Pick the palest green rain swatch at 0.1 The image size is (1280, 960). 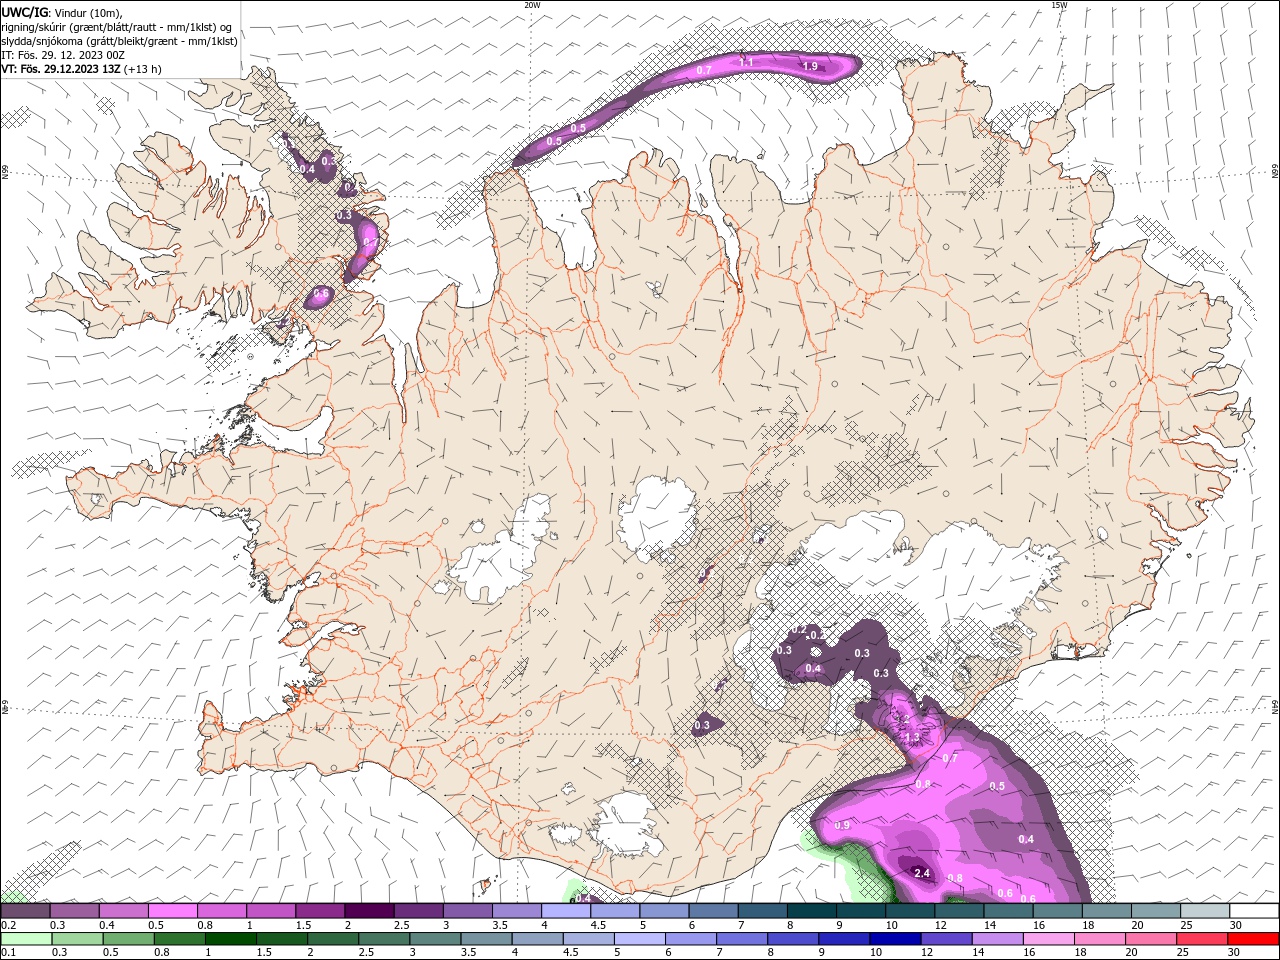(25, 939)
